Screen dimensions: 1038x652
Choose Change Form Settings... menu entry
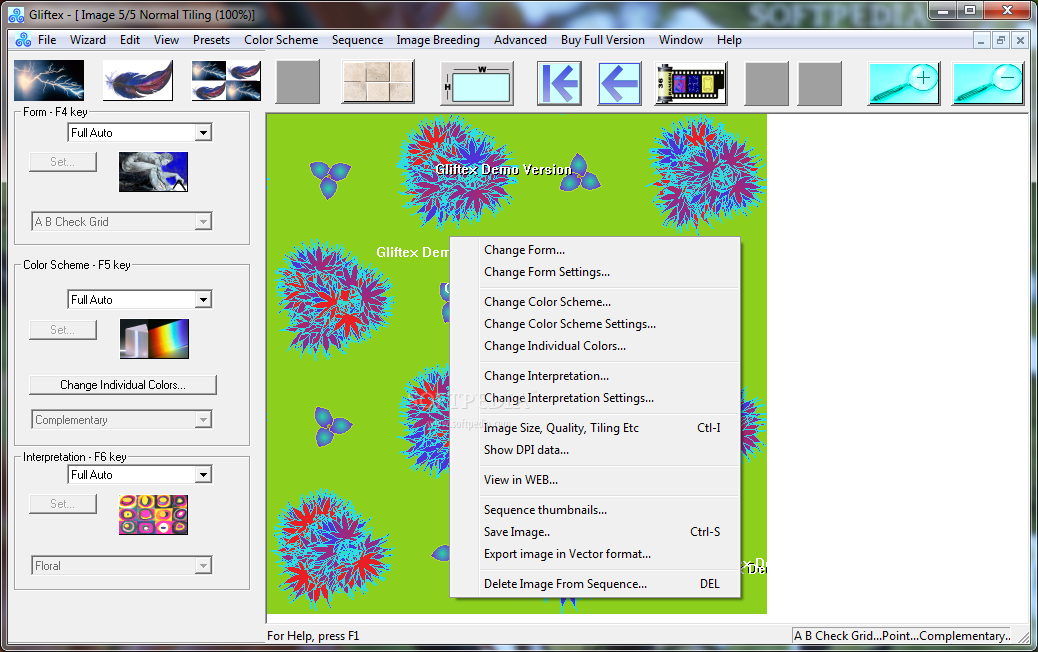click(594, 272)
